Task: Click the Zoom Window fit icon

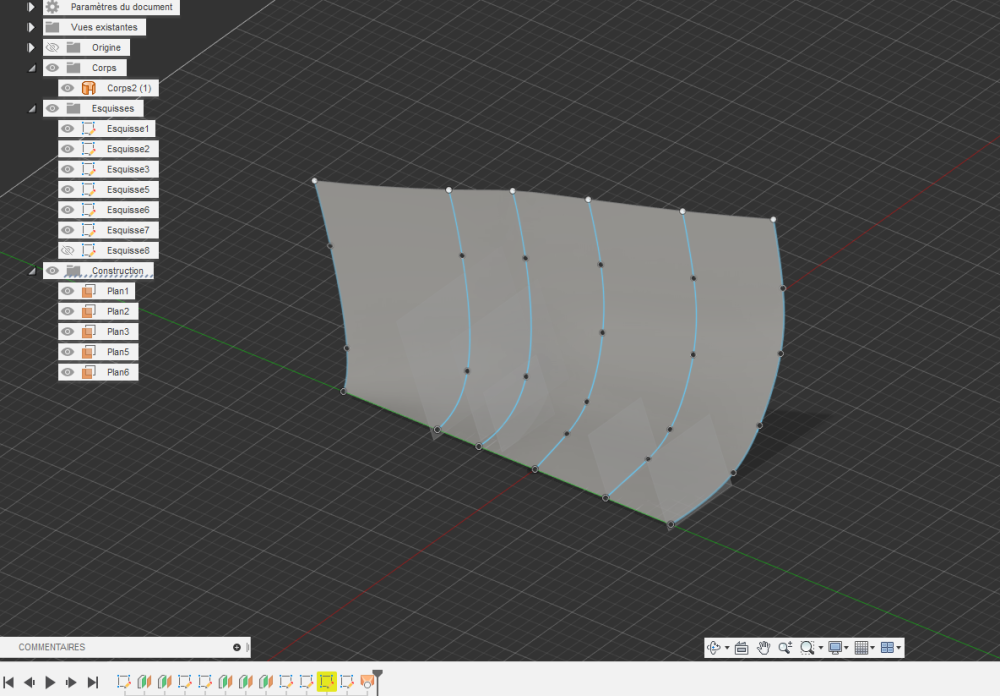Action: point(807,648)
